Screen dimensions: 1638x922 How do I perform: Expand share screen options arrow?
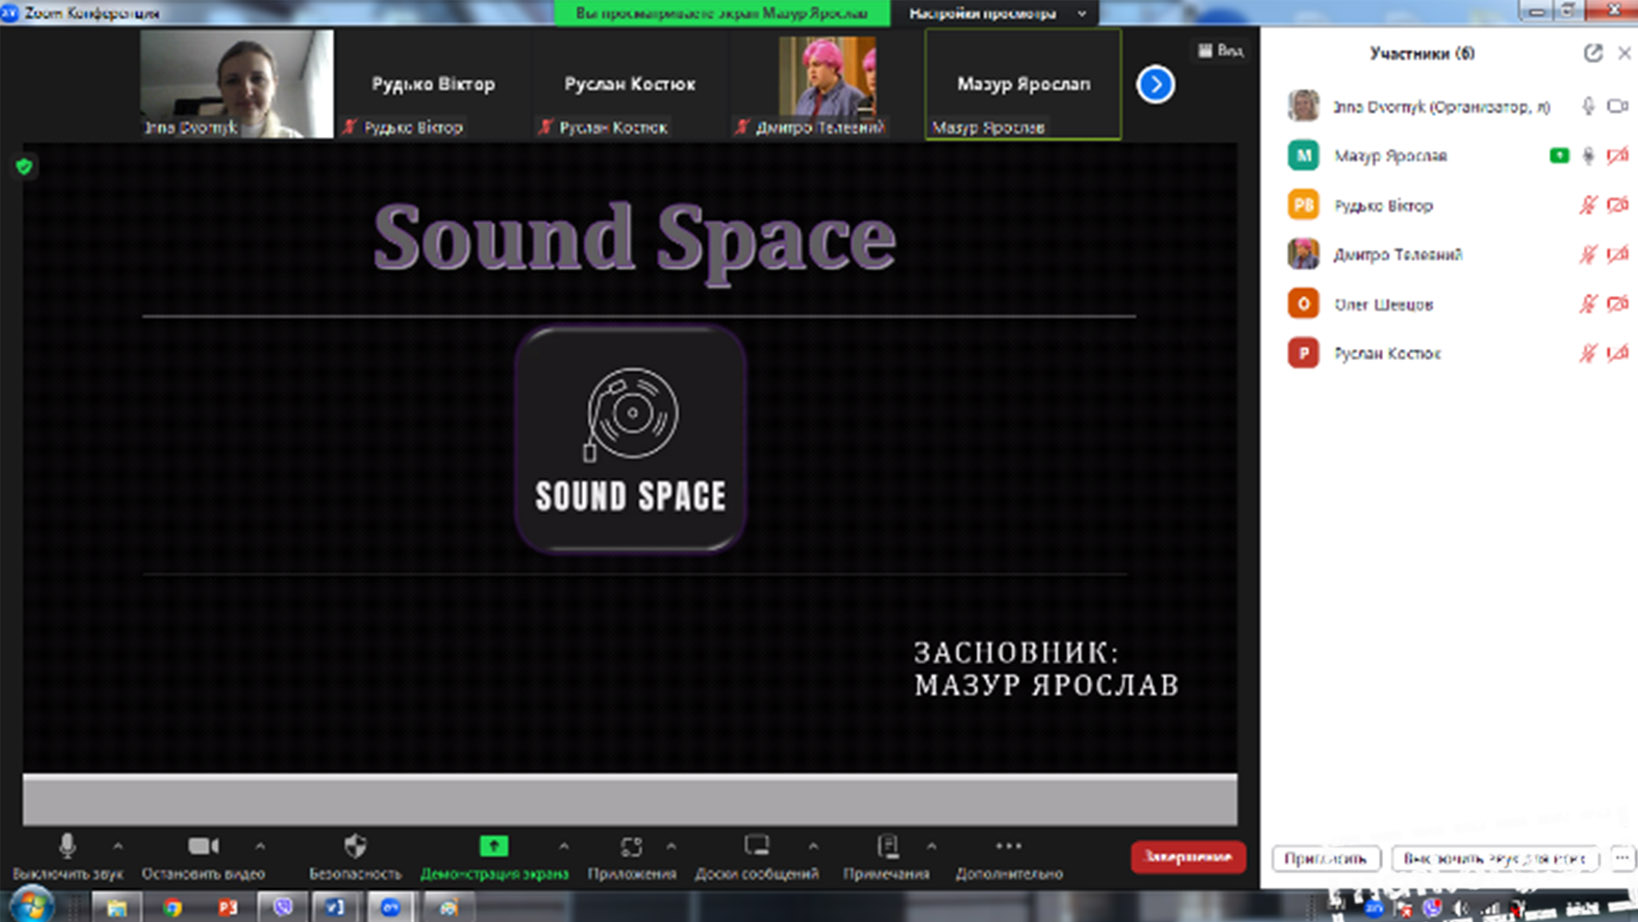564,846
